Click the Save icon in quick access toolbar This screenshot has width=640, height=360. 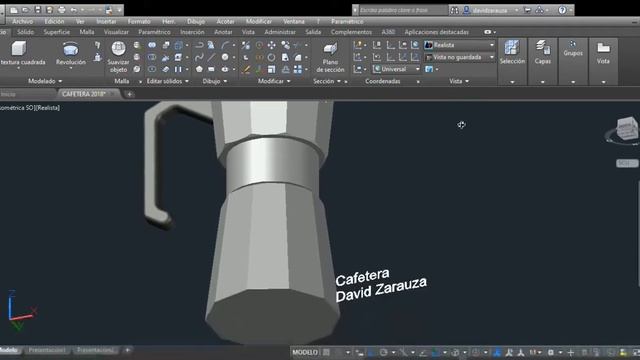[x=38, y=10]
